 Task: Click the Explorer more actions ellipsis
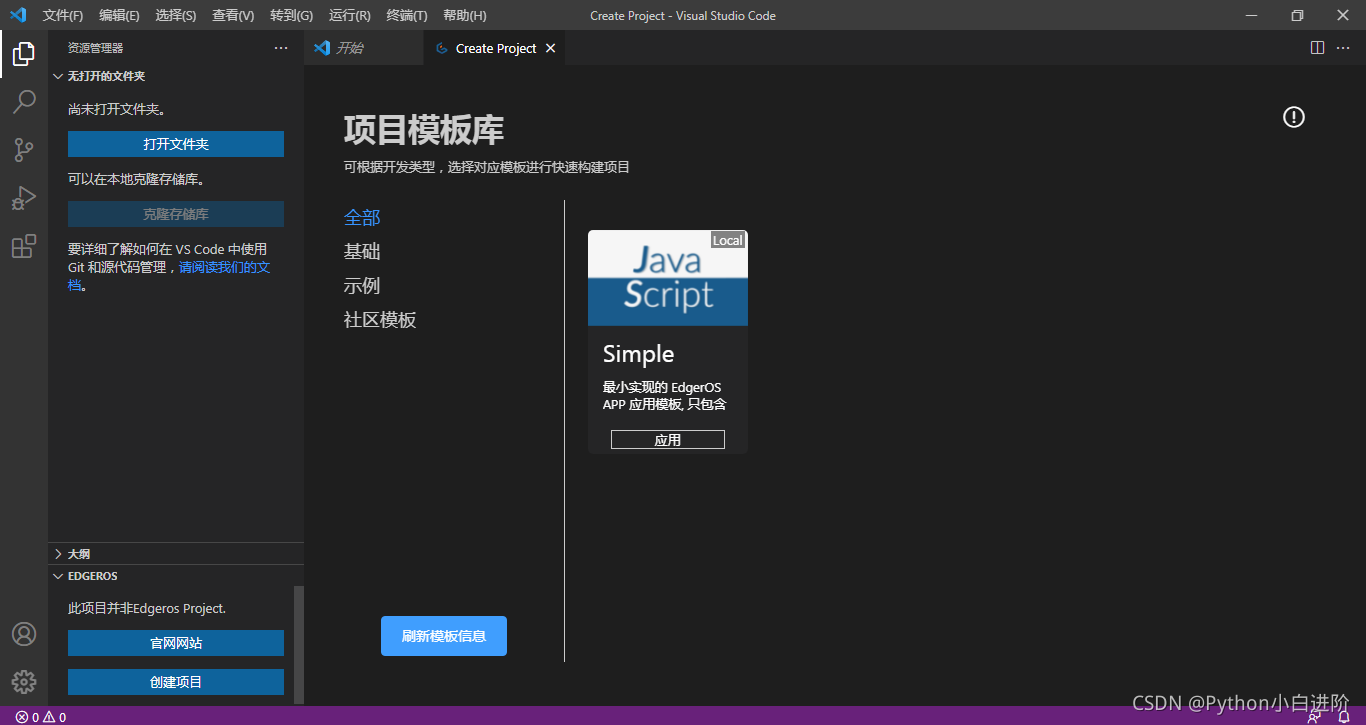point(281,48)
